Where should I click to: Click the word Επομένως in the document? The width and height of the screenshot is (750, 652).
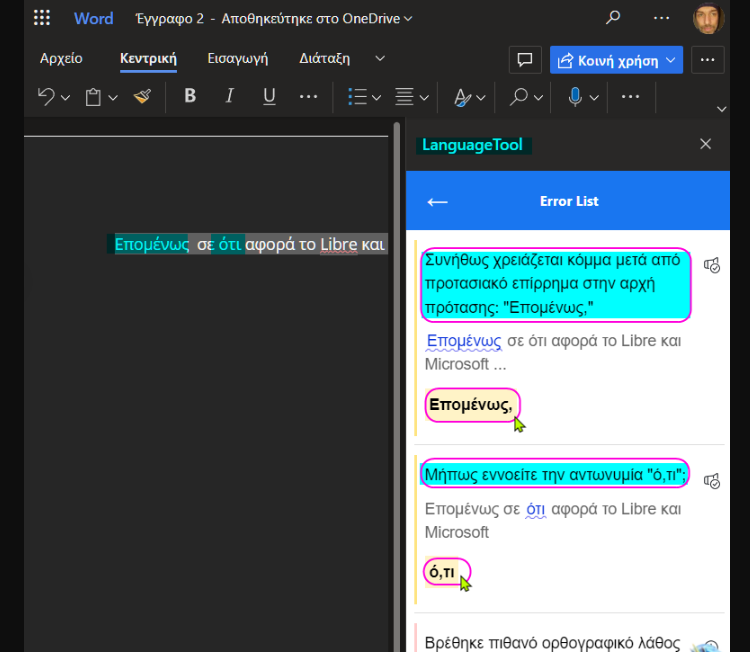click(152, 244)
